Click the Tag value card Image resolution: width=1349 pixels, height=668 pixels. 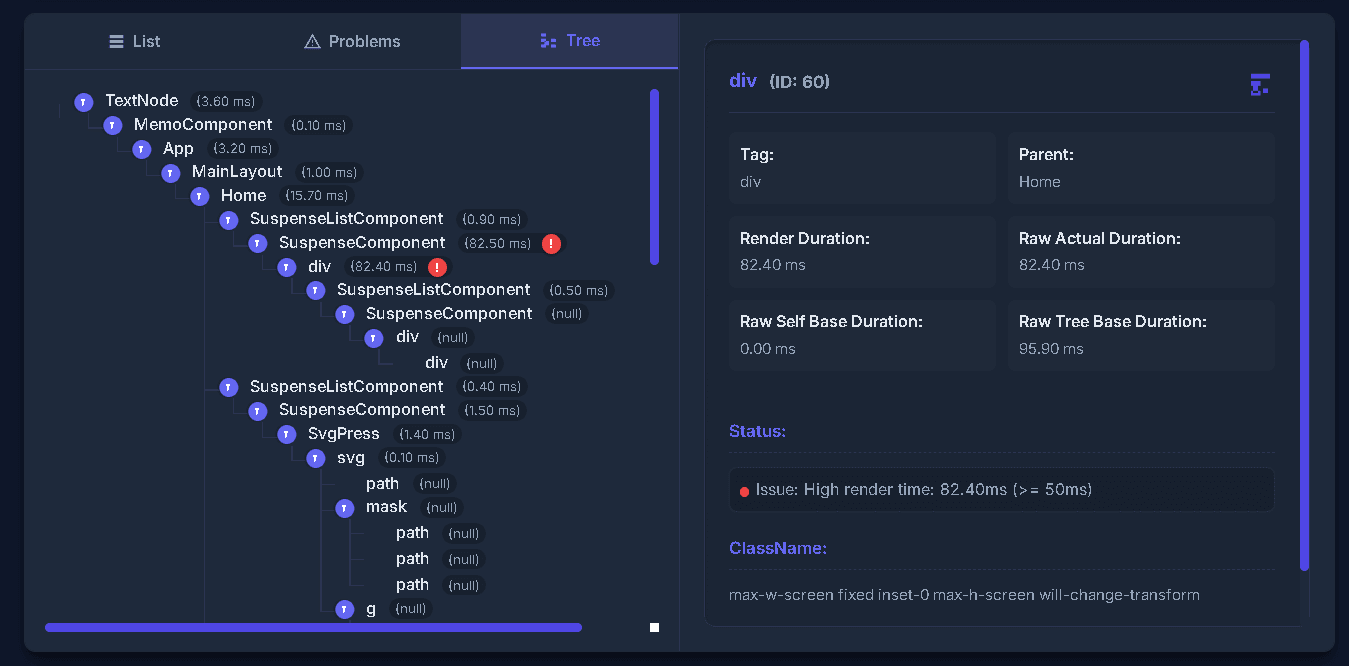pos(862,168)
